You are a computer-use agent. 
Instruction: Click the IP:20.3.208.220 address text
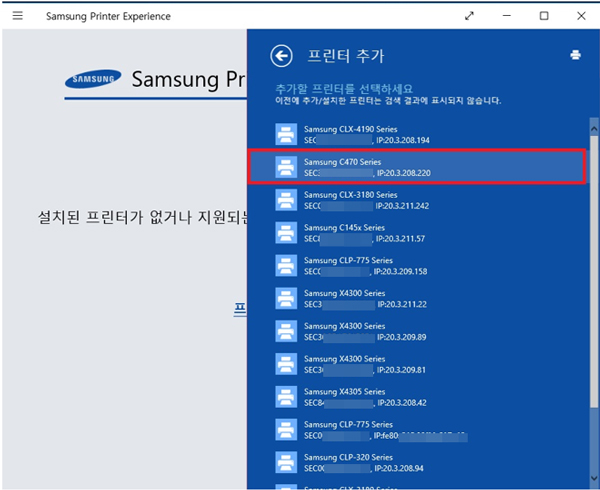pos(404,173)
